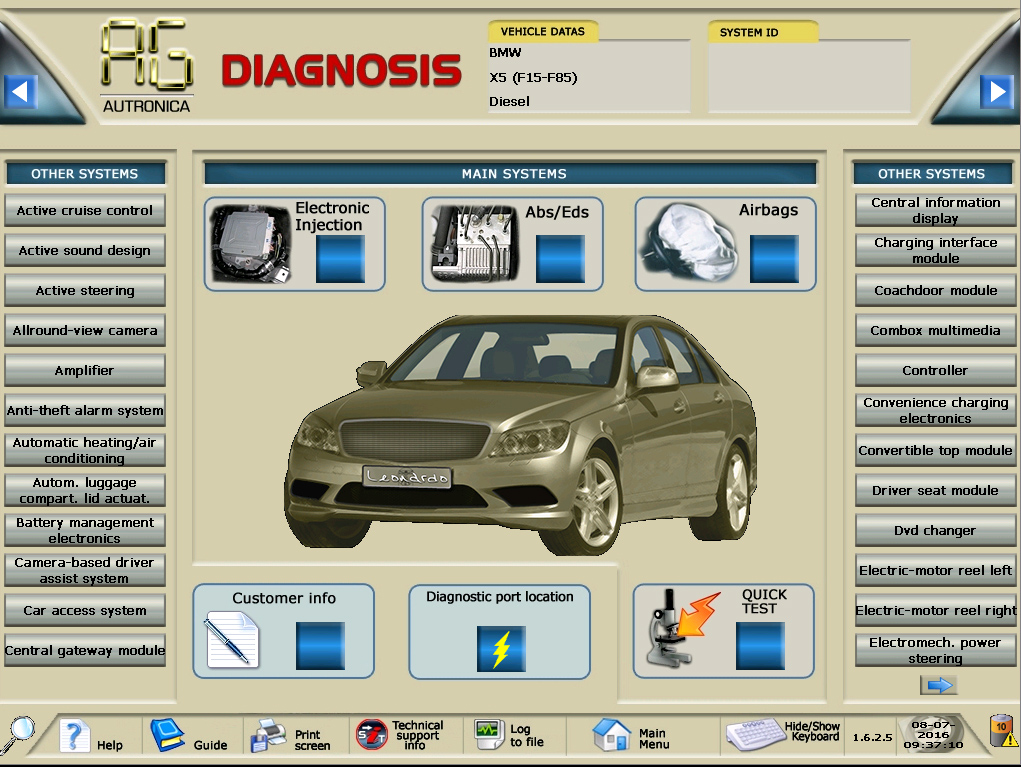Start the QUICK TEST
The width and height of the screenshot is (1021, 767).
click(x=760, y=645)
